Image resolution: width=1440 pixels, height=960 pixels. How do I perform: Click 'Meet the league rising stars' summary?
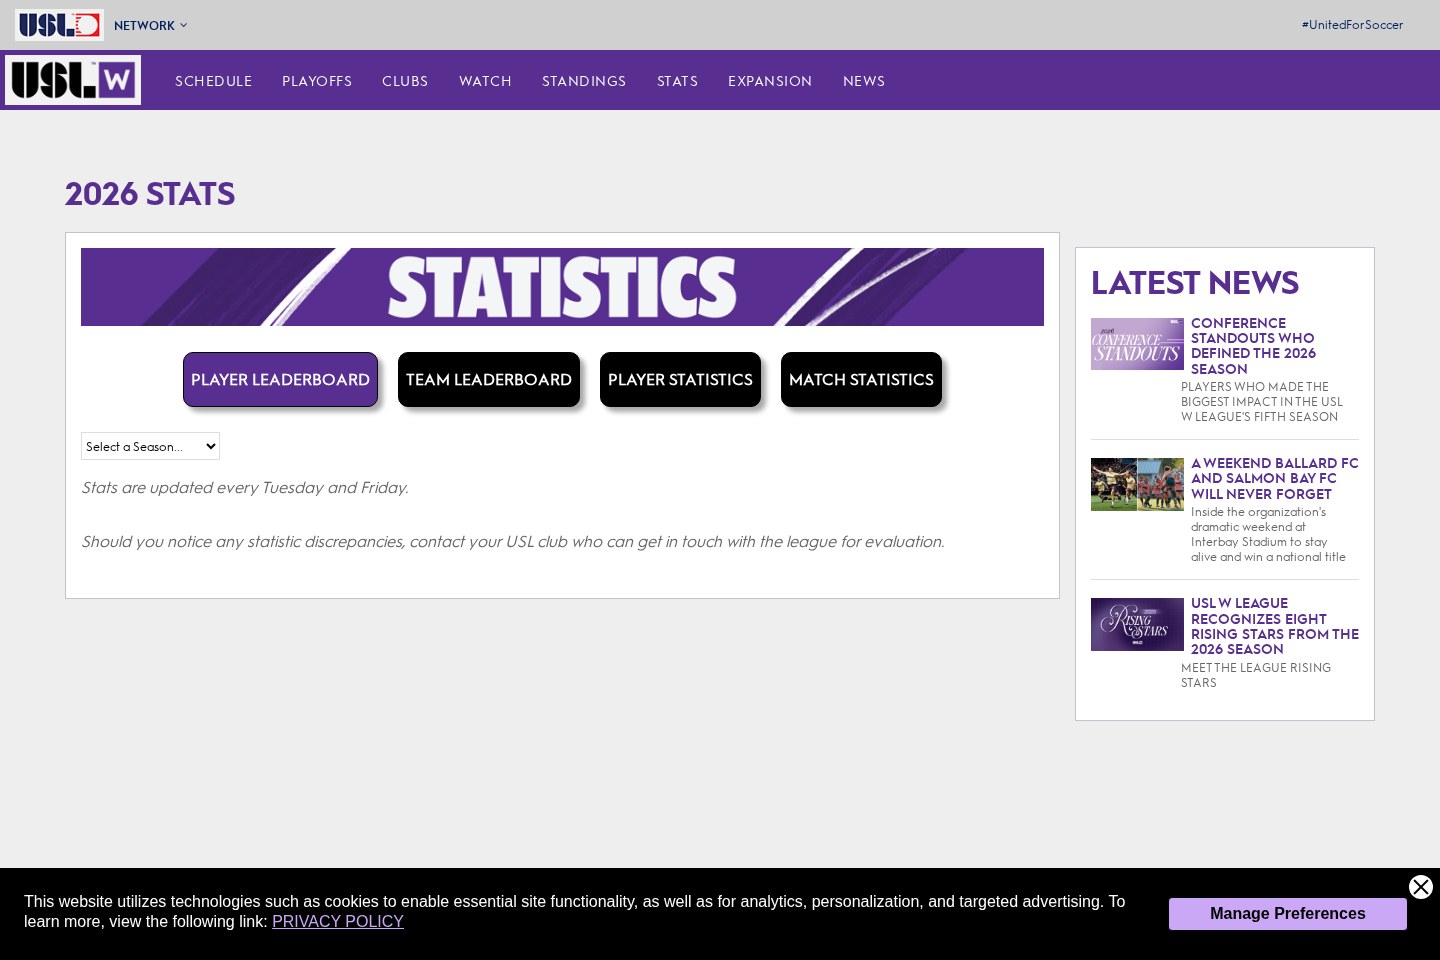tap(1256, 675)
